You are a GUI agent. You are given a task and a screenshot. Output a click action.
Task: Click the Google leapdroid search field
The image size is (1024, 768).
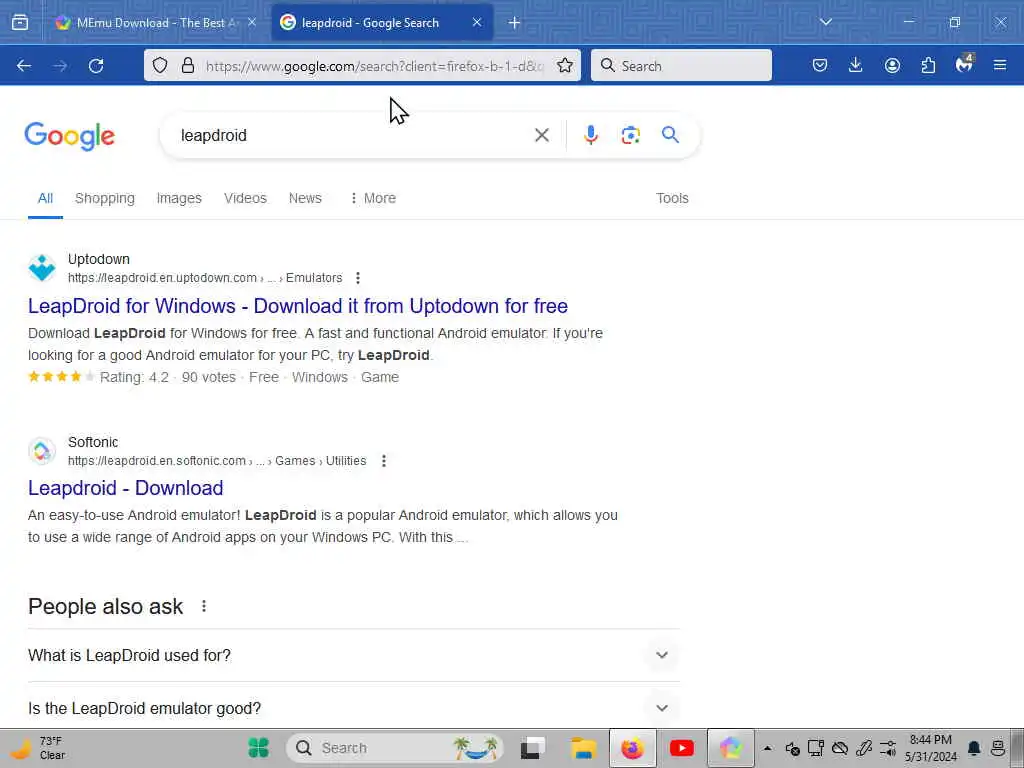tap(353, 135)
